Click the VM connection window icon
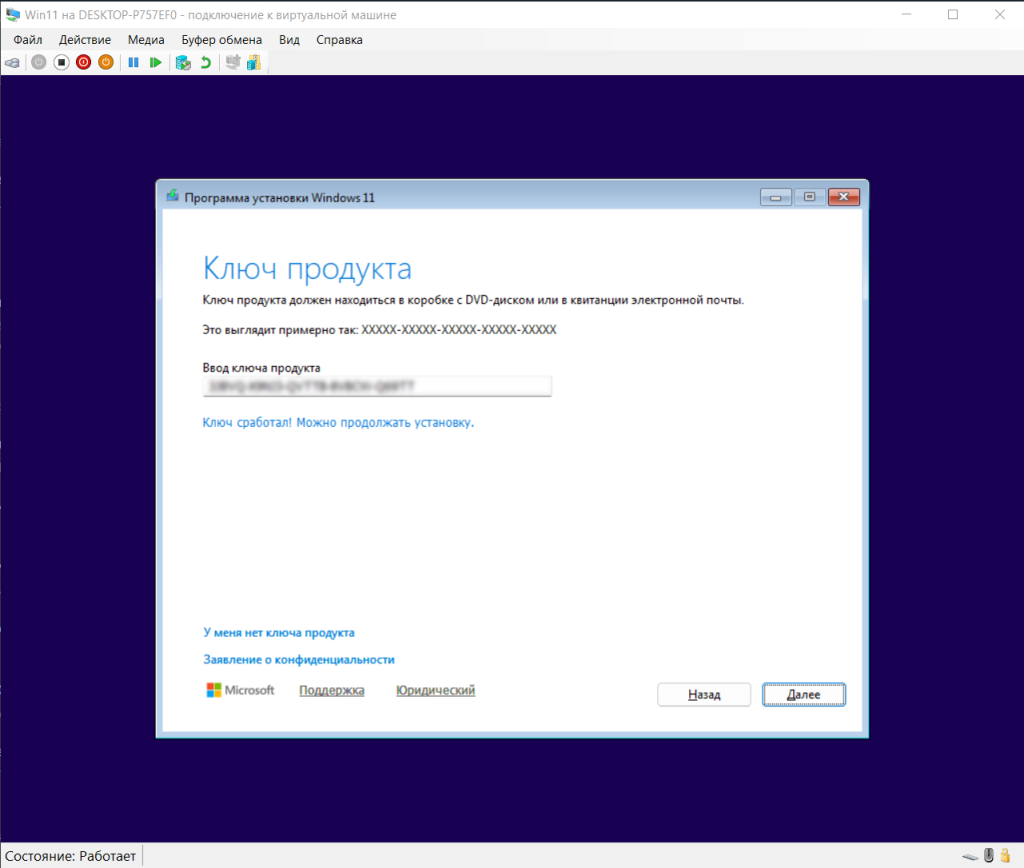The image size is (1024, 868). (x=12, y=14)
